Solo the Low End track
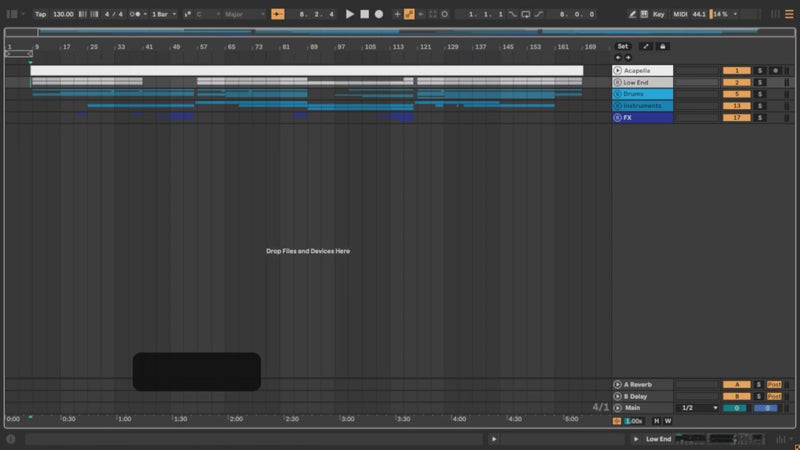800x450 pixels. click(x=760, y=82)
